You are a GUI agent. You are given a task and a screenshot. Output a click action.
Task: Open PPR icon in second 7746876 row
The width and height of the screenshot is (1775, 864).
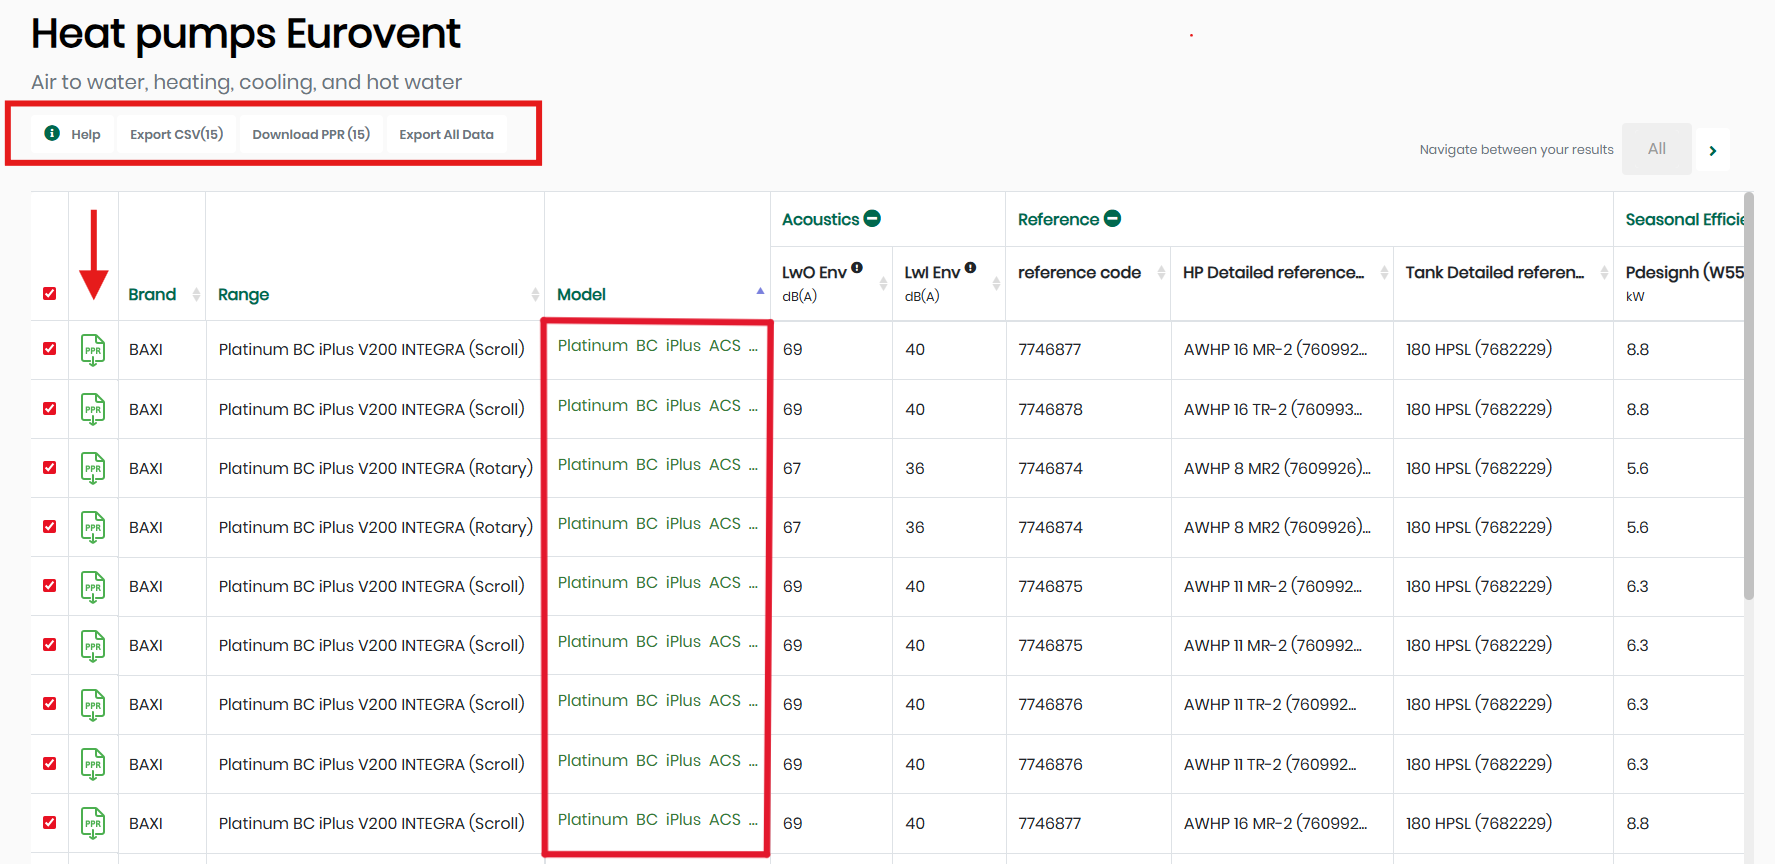(x=93, y=764)
